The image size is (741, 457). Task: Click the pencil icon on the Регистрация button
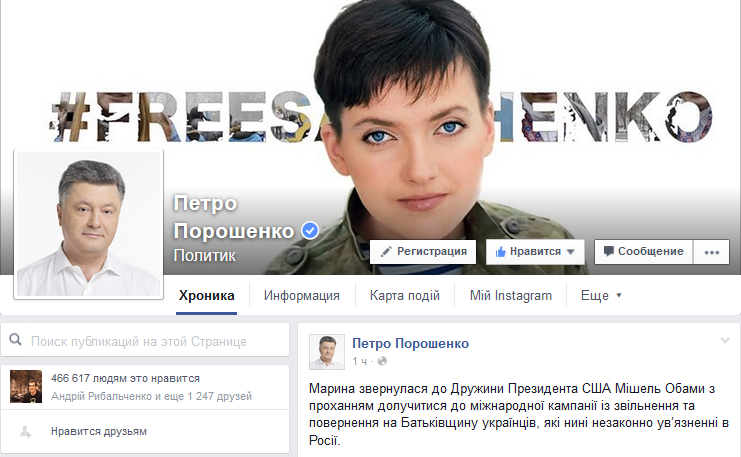click(x=386, y=251)
